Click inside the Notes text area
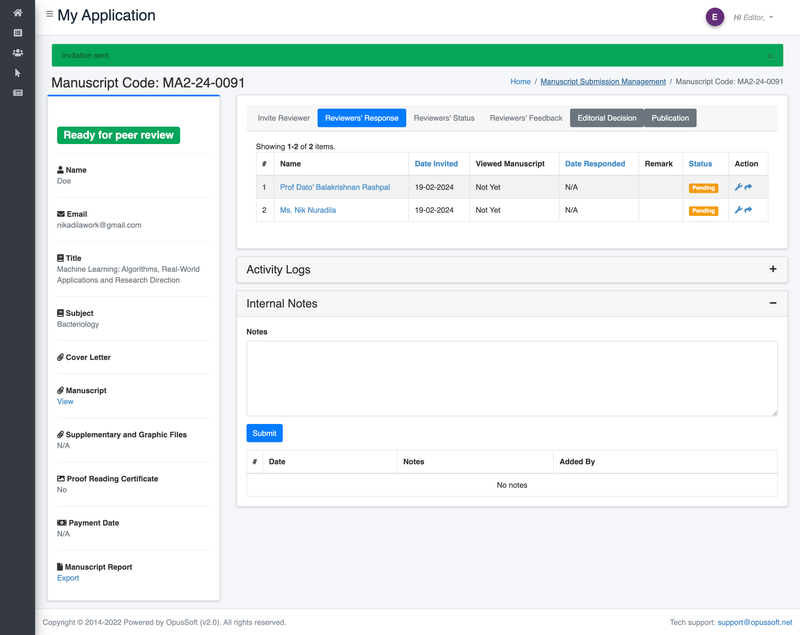 (512, 378)
